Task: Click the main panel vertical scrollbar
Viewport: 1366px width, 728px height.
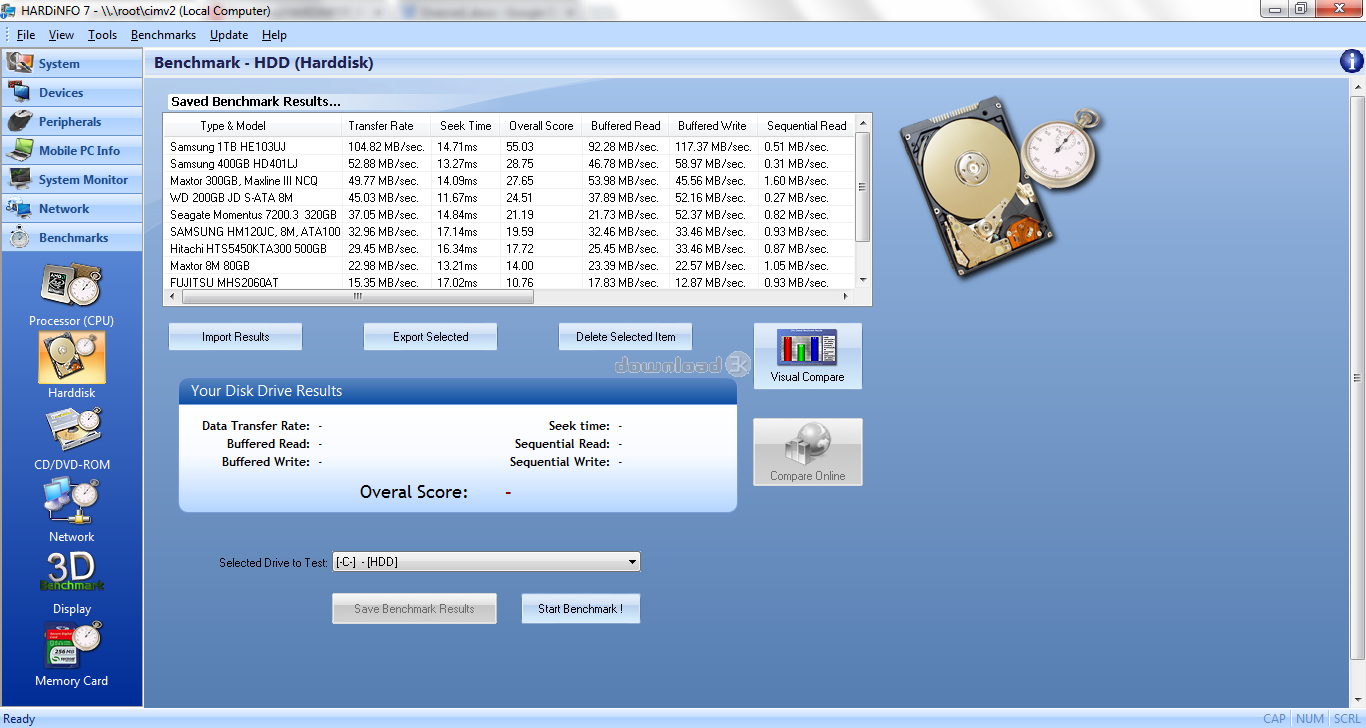Action: pos(1358,377)
